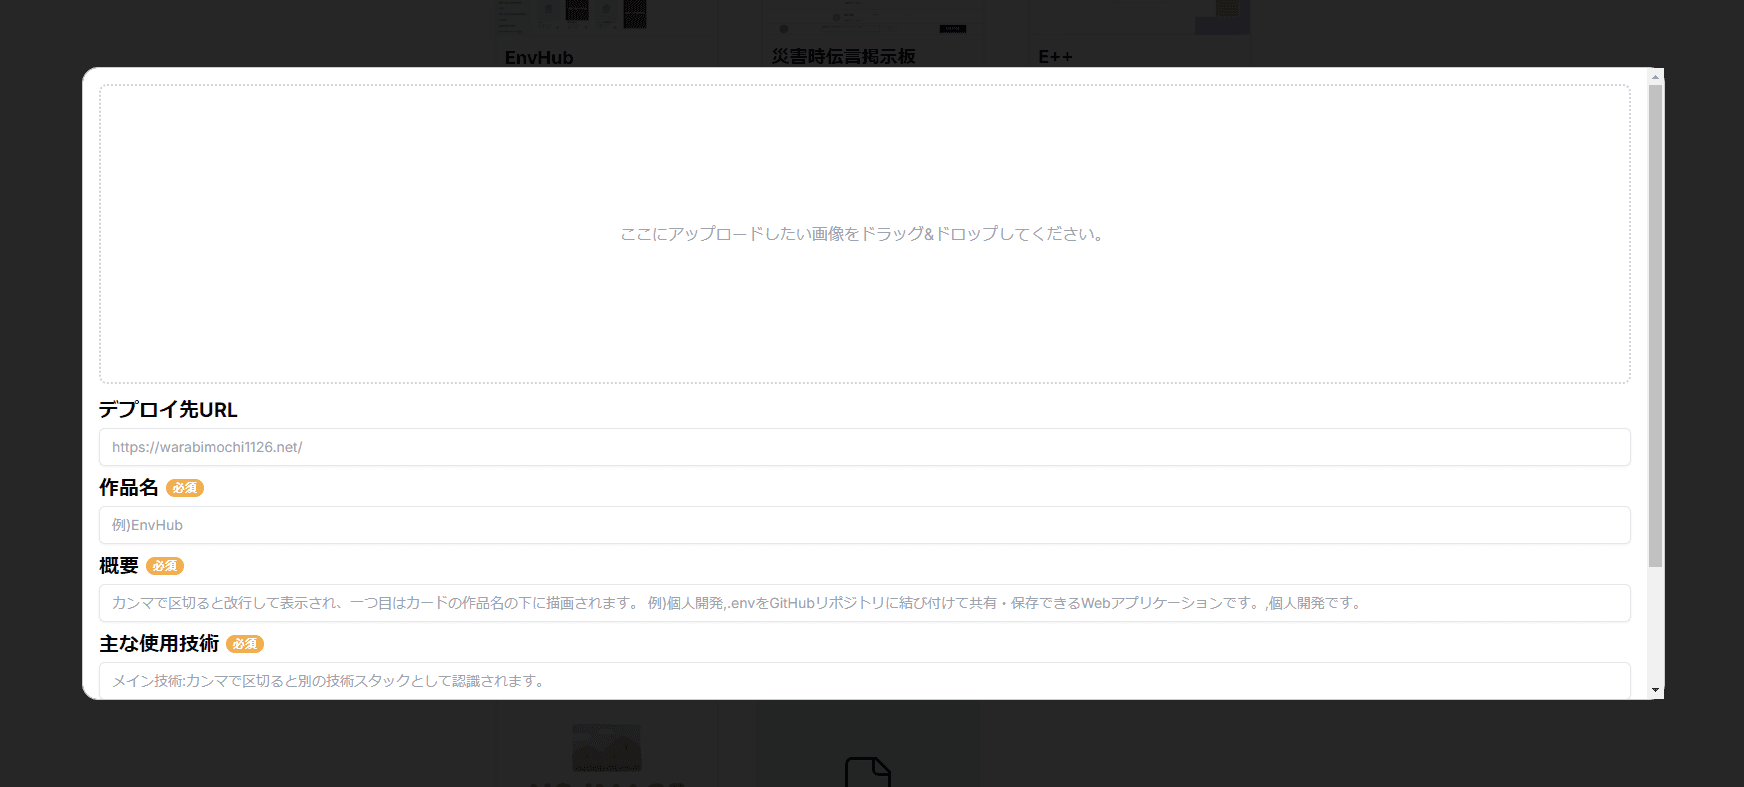Focus the デプロイ先URL input field
This screenshot has width=1744, height=787.
click(x=865, y=447)
